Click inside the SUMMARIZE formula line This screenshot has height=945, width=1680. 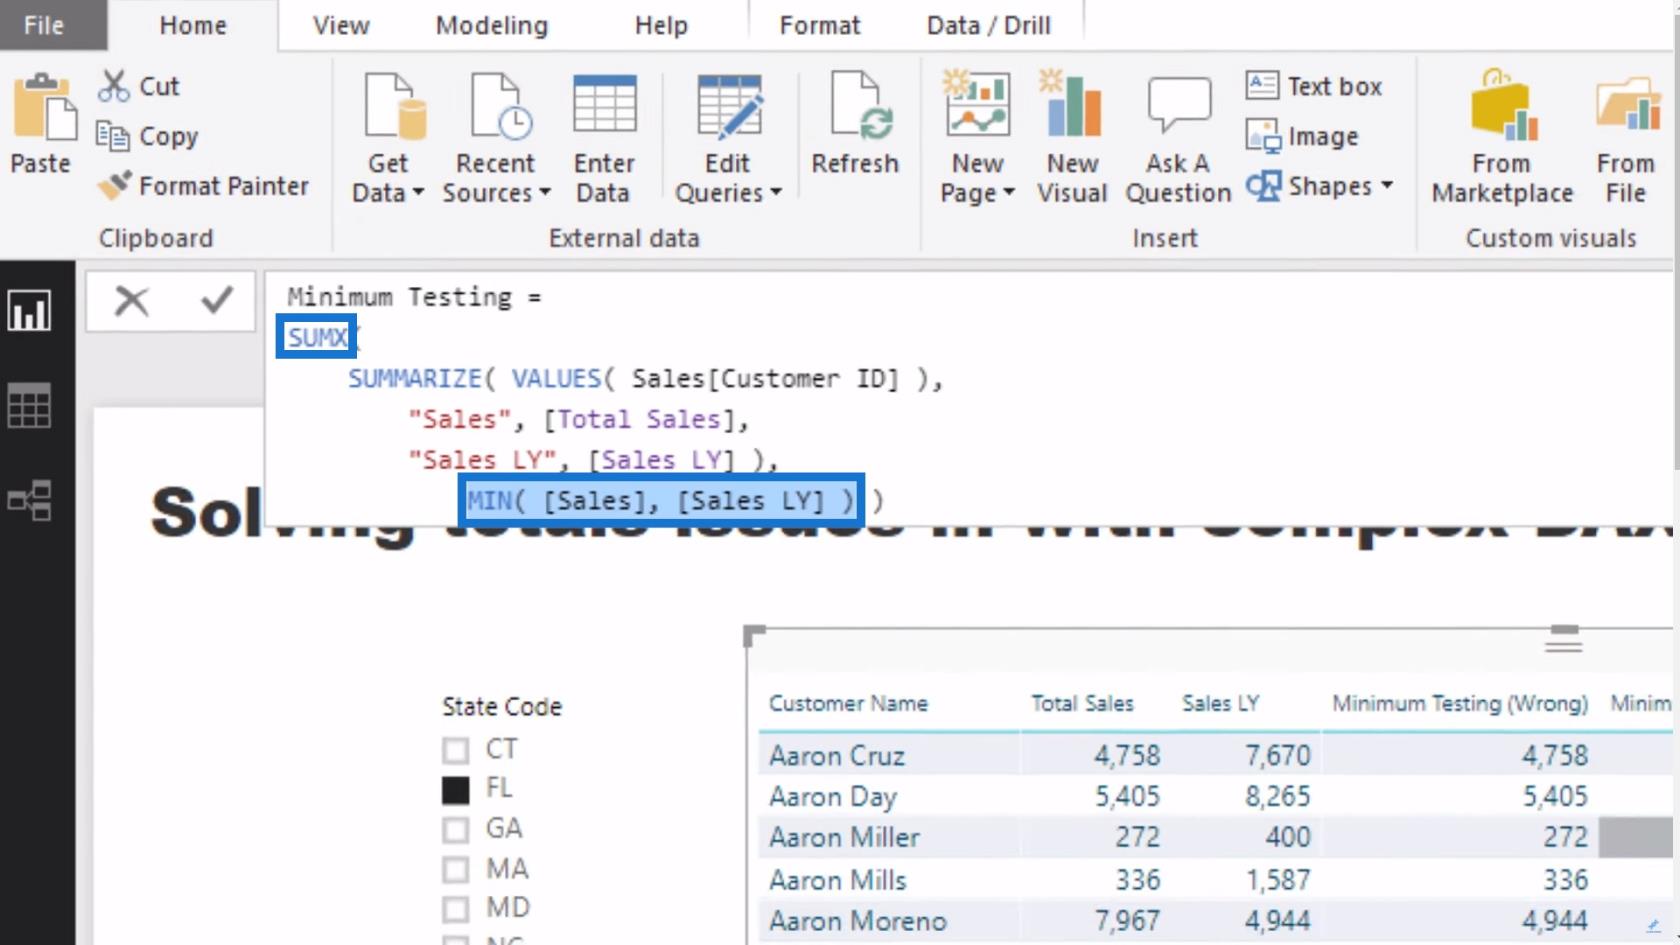click(645, 379)
